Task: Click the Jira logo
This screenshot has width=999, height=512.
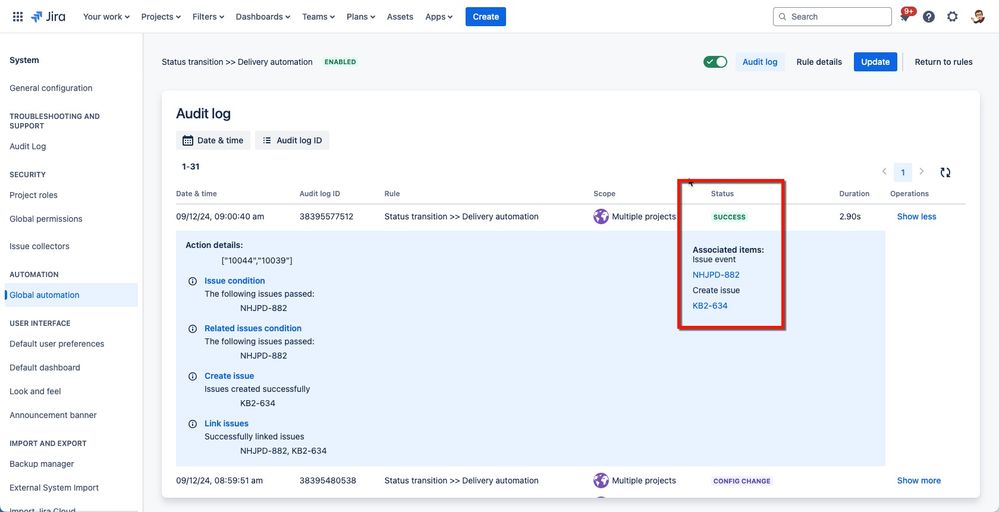Action: pyautogui.click(x=48, y=17)
